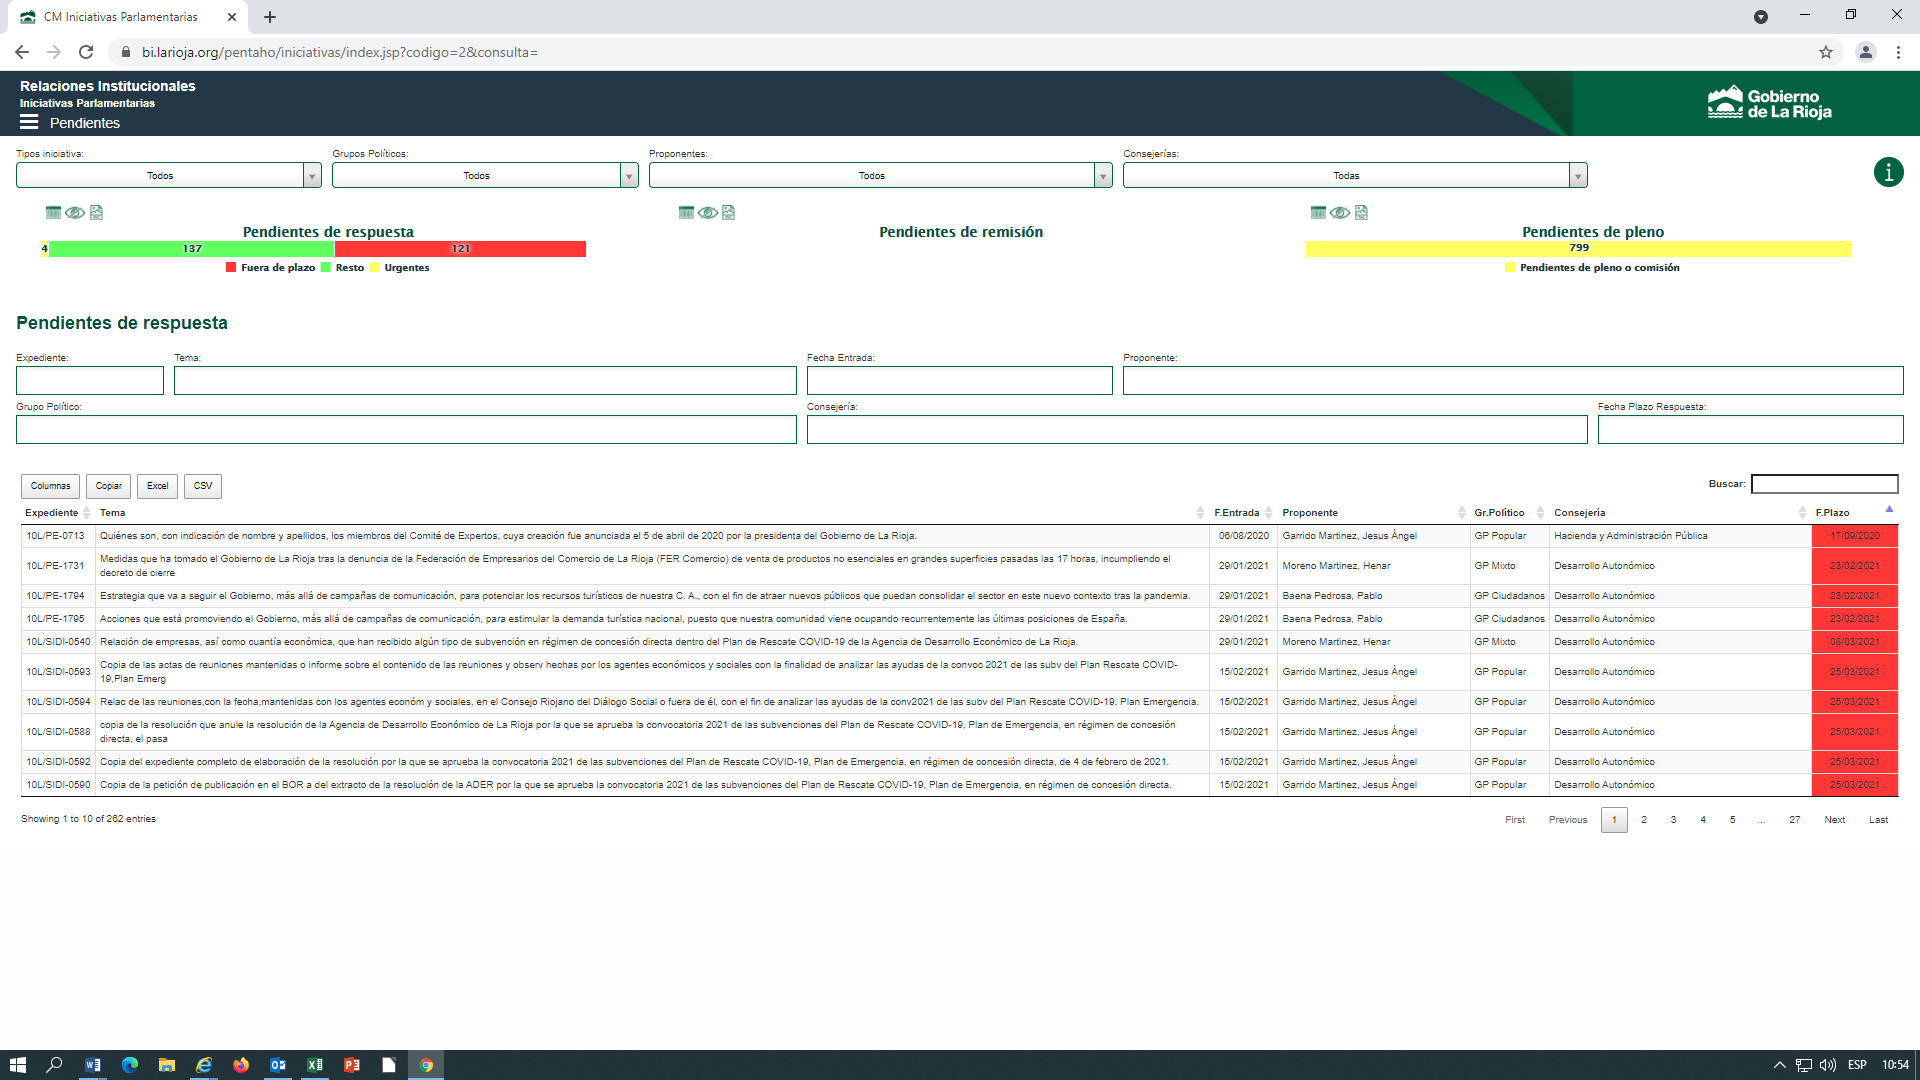Go to results page 5

(1732, 820)
